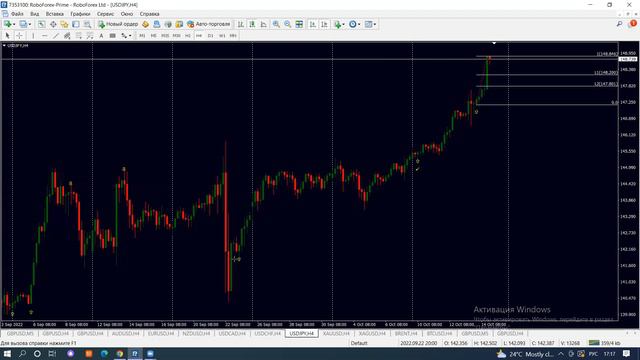This screenshot has height=360, width=640.
Task: Open the Indicators list icon
Action: point(337,24)
